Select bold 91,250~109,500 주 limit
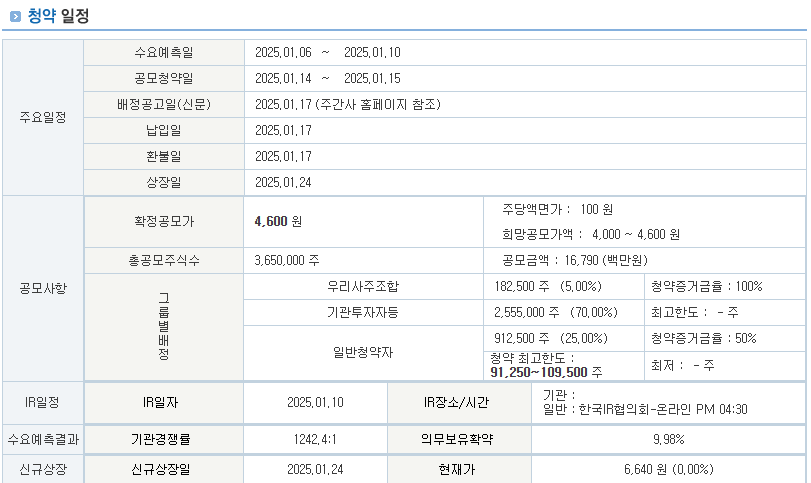 tap(546, 372)
